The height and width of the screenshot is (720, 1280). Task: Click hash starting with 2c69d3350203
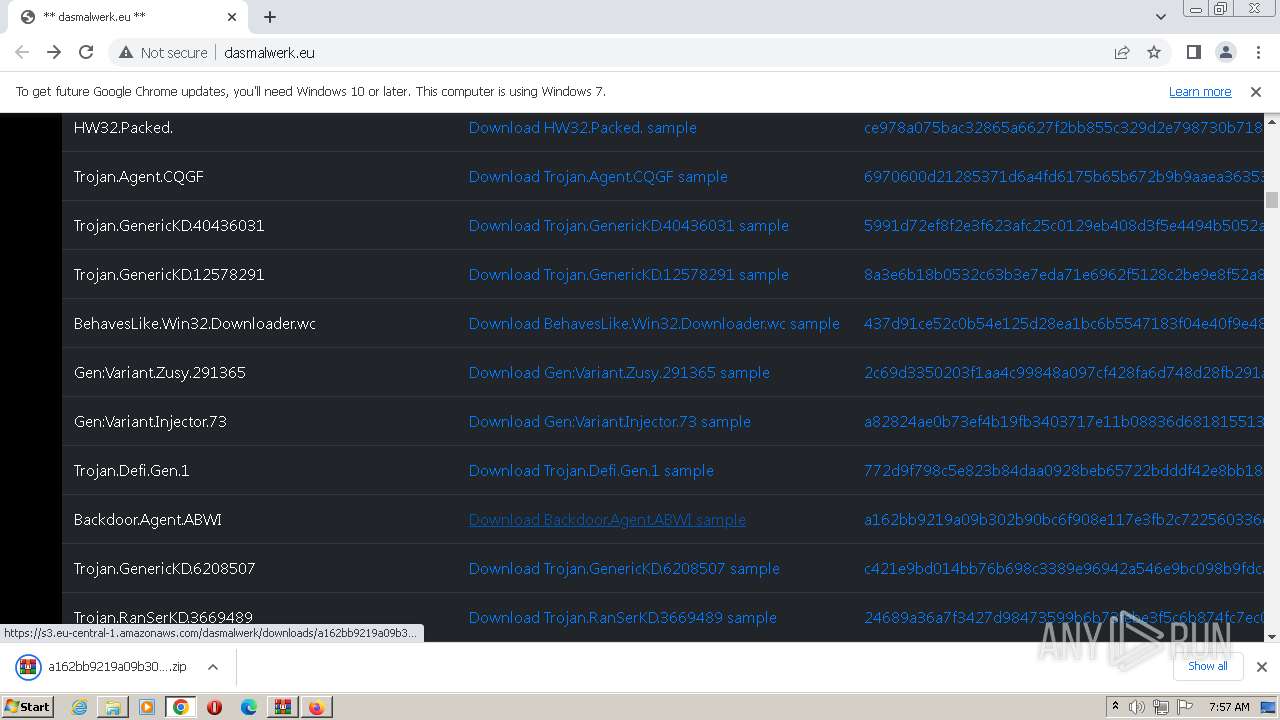click(1064, 372)
